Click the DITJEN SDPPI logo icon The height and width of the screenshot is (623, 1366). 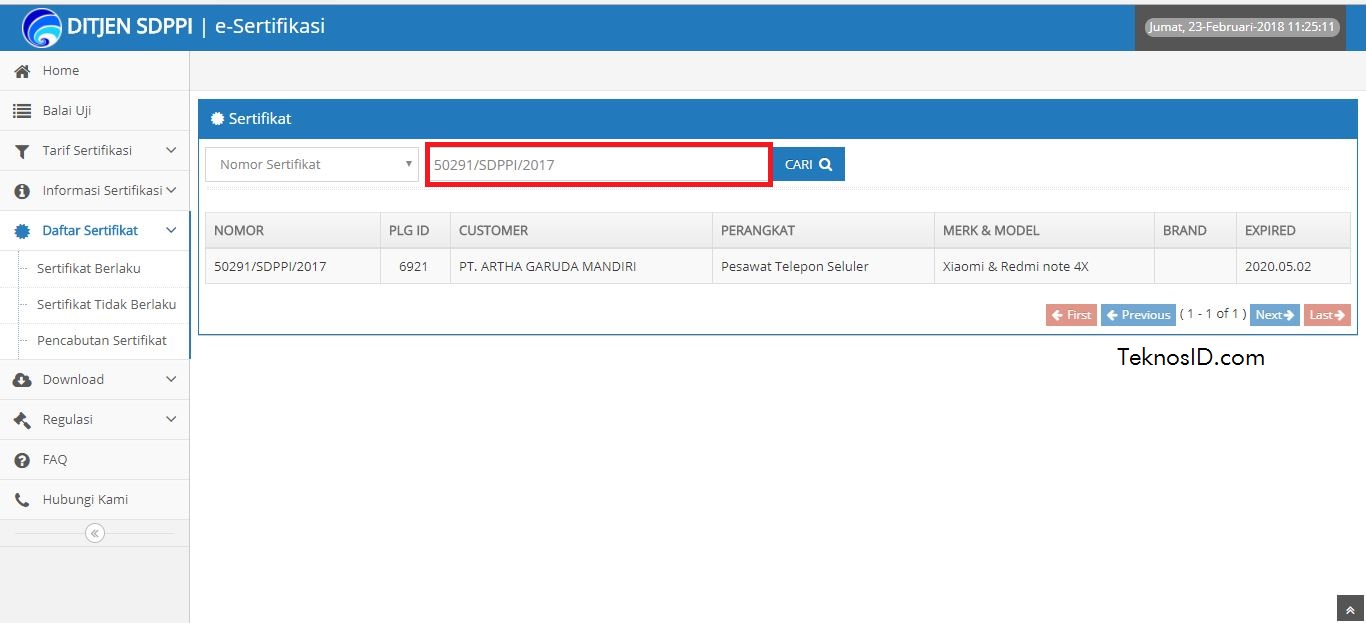tap(42, 27)
